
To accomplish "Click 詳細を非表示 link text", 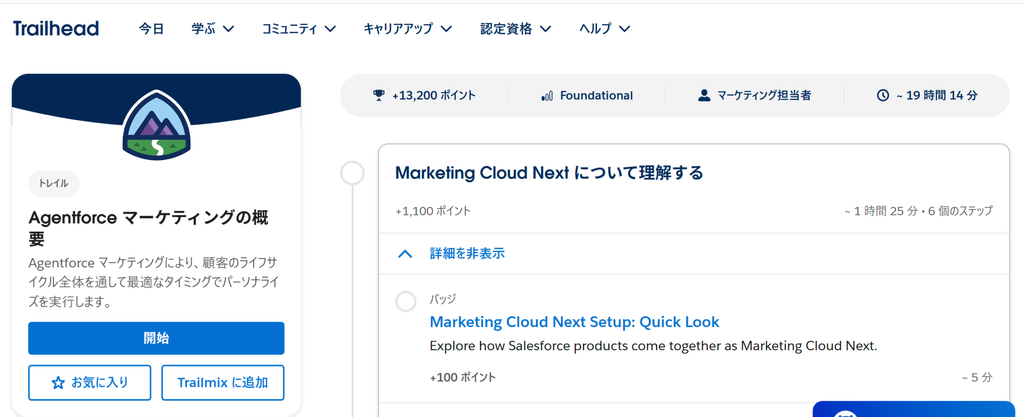I will (x=467, y=254).
